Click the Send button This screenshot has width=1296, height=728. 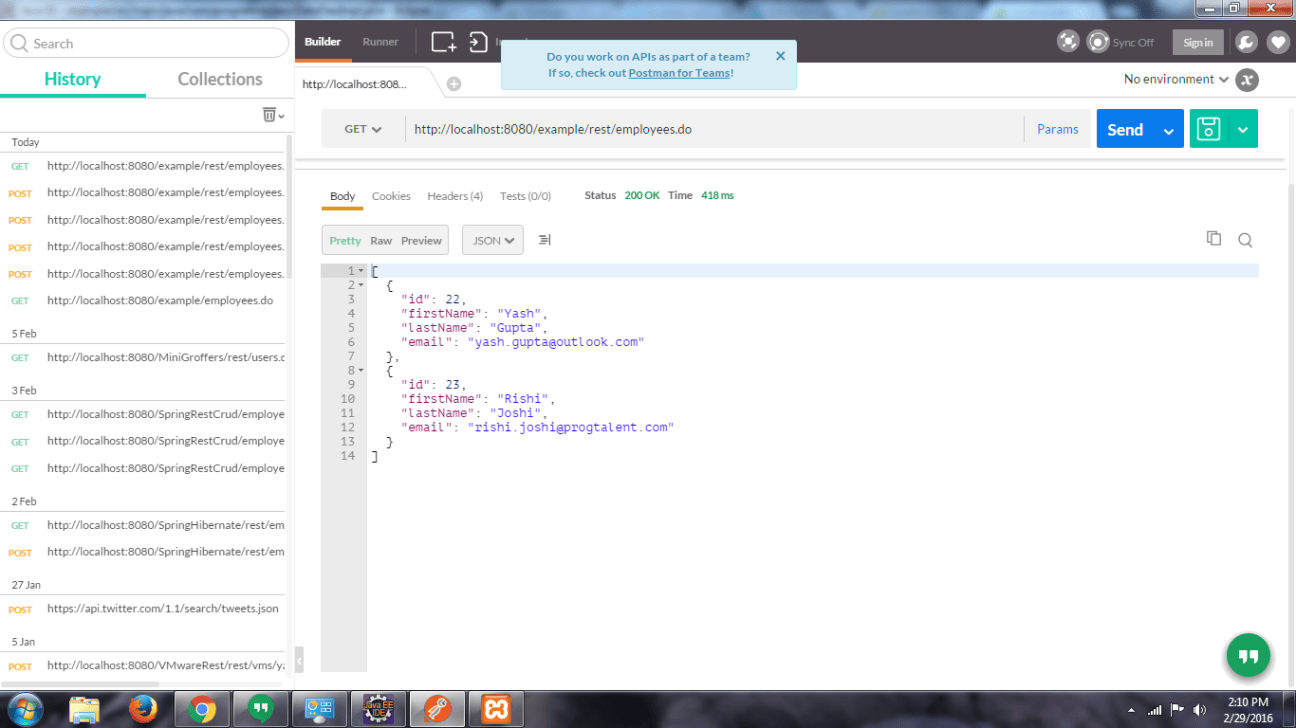(x=1125, y=130)
